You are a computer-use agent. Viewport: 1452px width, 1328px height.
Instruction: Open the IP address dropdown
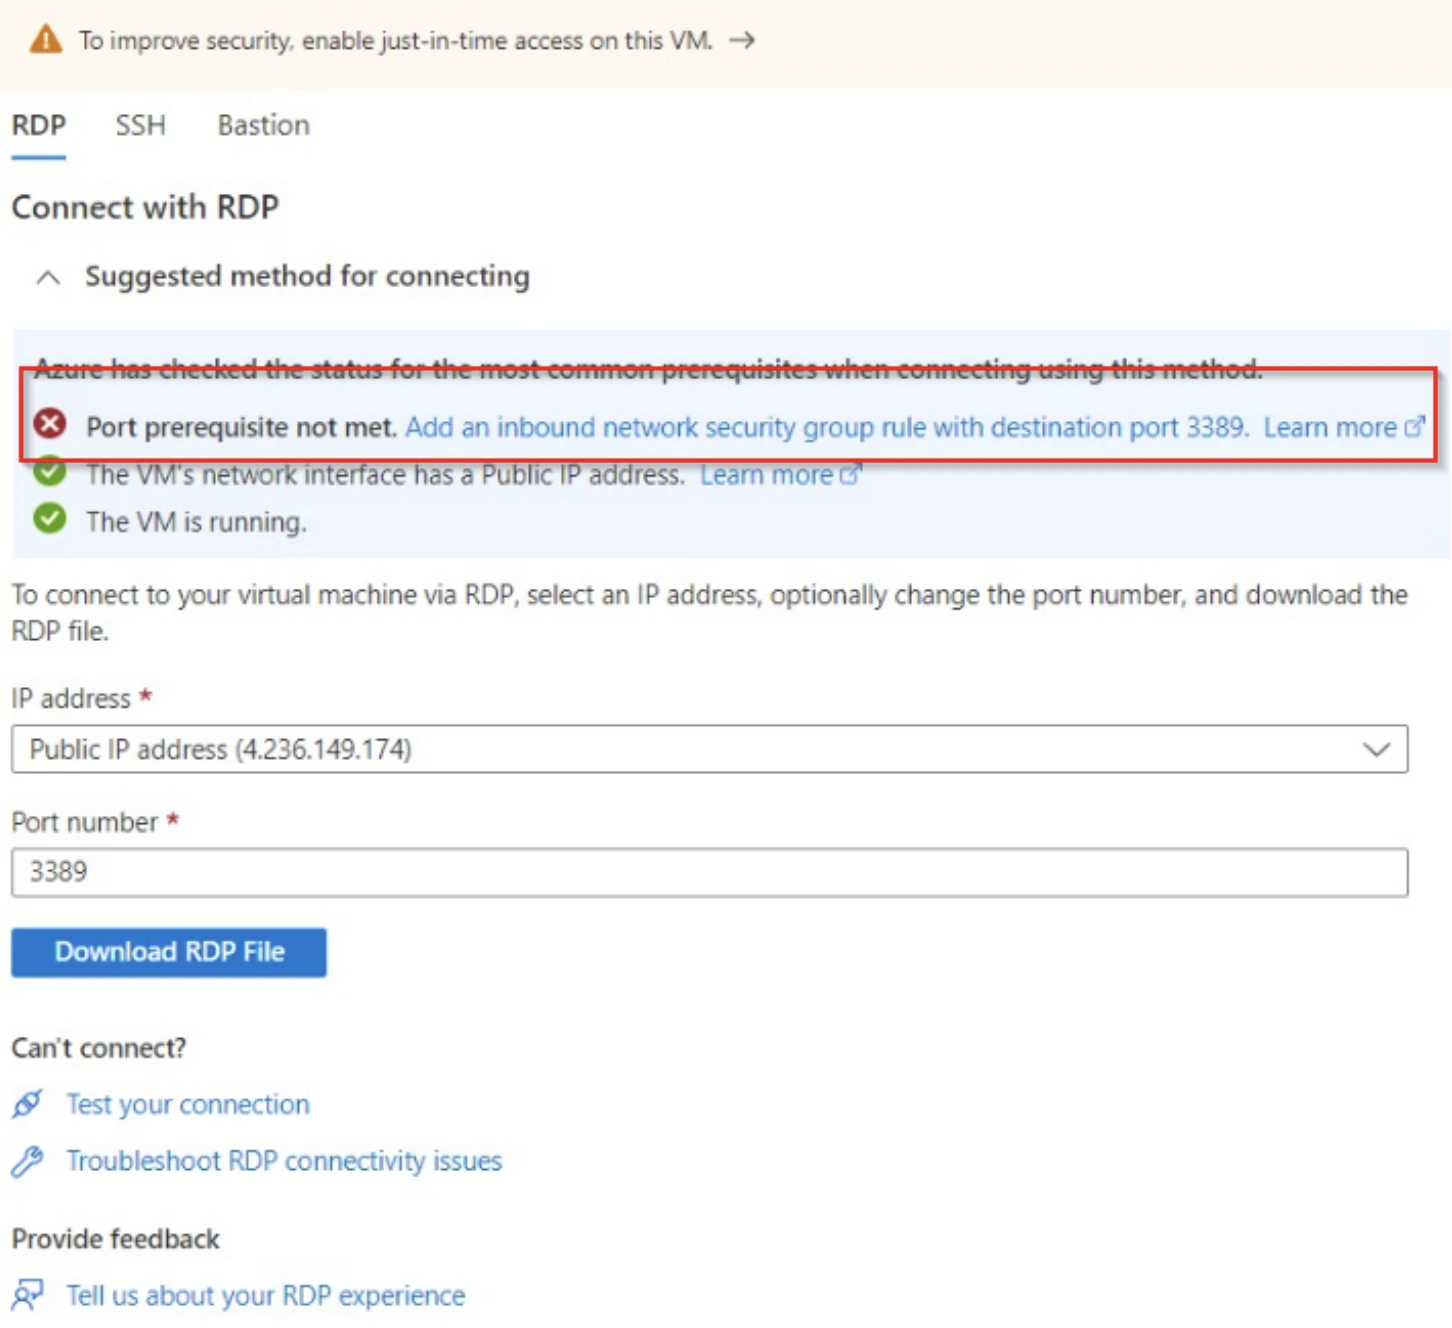(709, 749)
